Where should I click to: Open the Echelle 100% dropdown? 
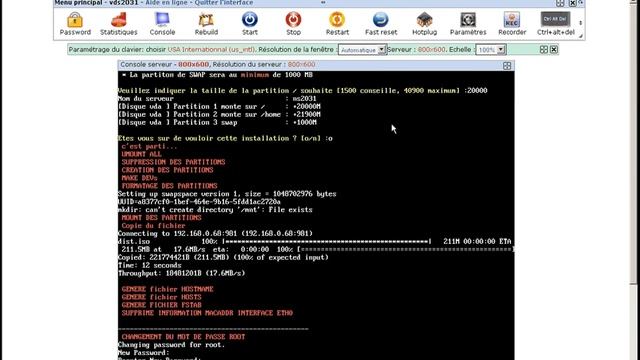(491, 50)
